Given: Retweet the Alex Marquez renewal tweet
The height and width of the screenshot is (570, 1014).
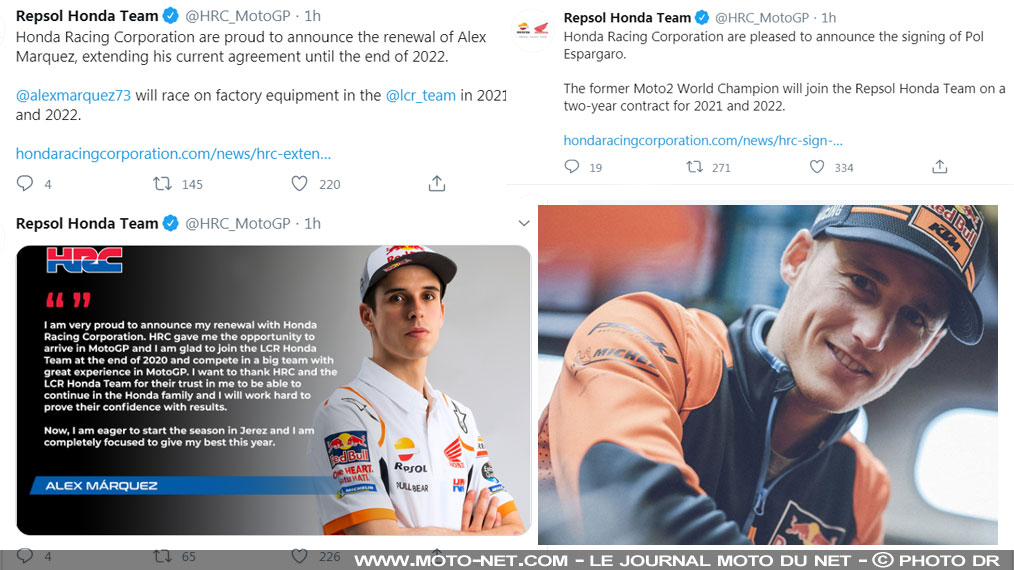Looking at the screenshot, I should pyautogui.click(x=162, y=184).
